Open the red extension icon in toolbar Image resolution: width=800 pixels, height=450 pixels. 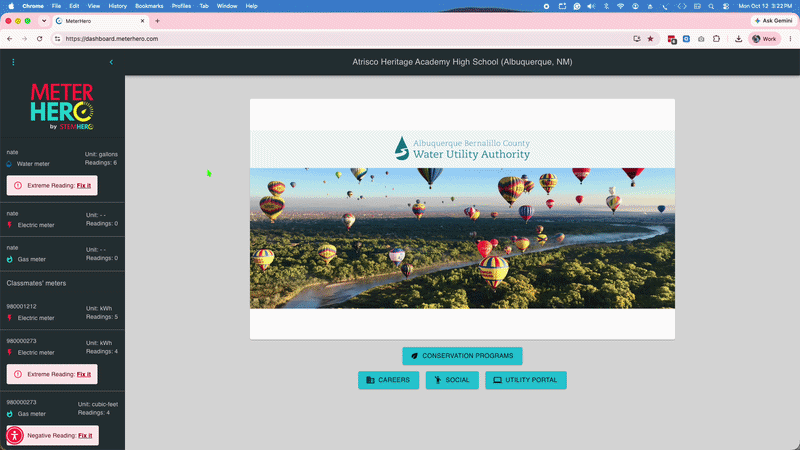tap(672, 39)
